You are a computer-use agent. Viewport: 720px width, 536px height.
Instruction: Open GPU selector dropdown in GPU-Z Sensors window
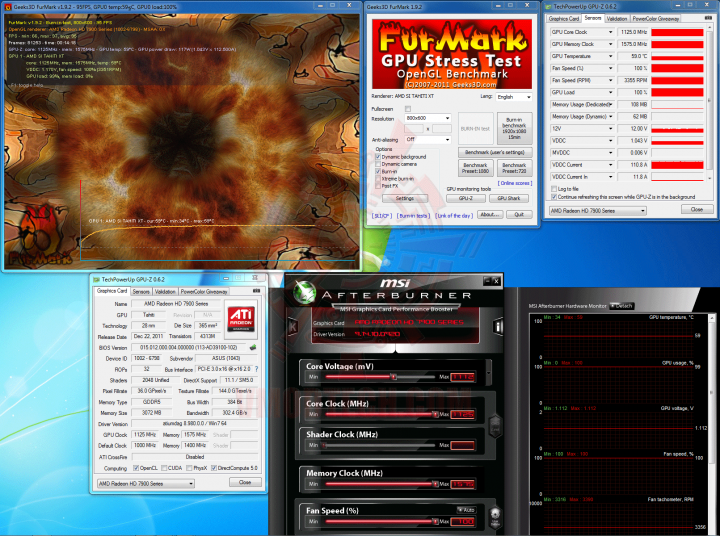598,211
